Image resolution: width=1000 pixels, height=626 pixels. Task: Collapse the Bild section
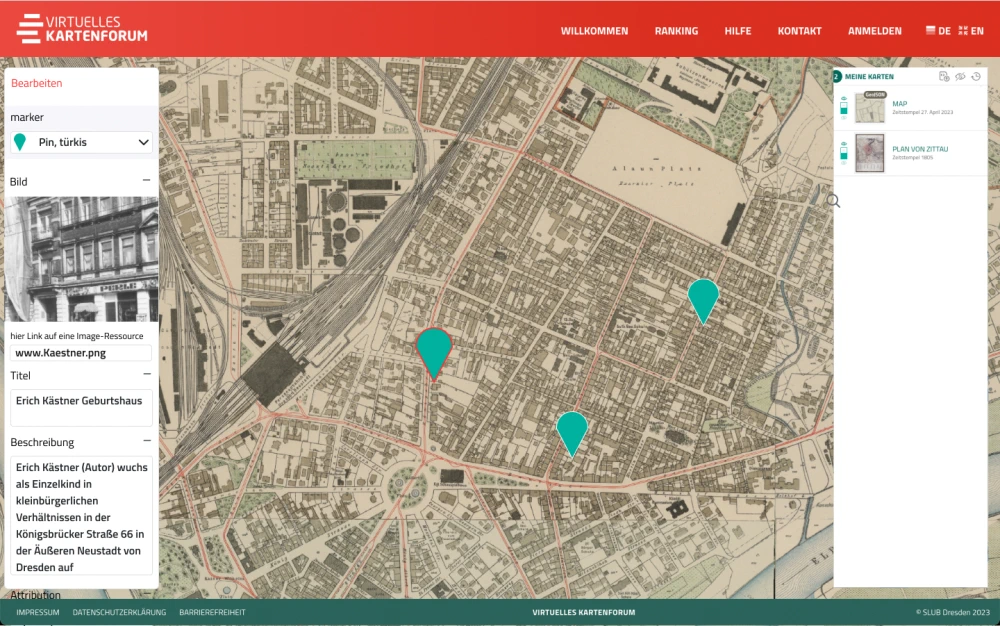pos(147,180)
